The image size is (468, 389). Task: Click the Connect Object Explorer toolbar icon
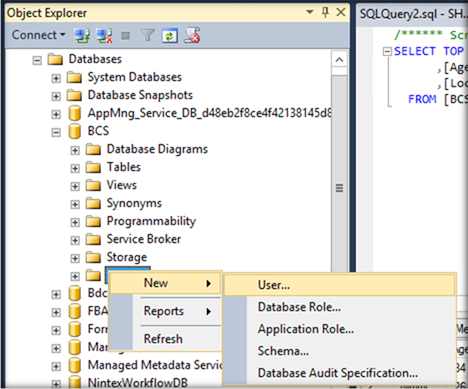pos(82,35)
